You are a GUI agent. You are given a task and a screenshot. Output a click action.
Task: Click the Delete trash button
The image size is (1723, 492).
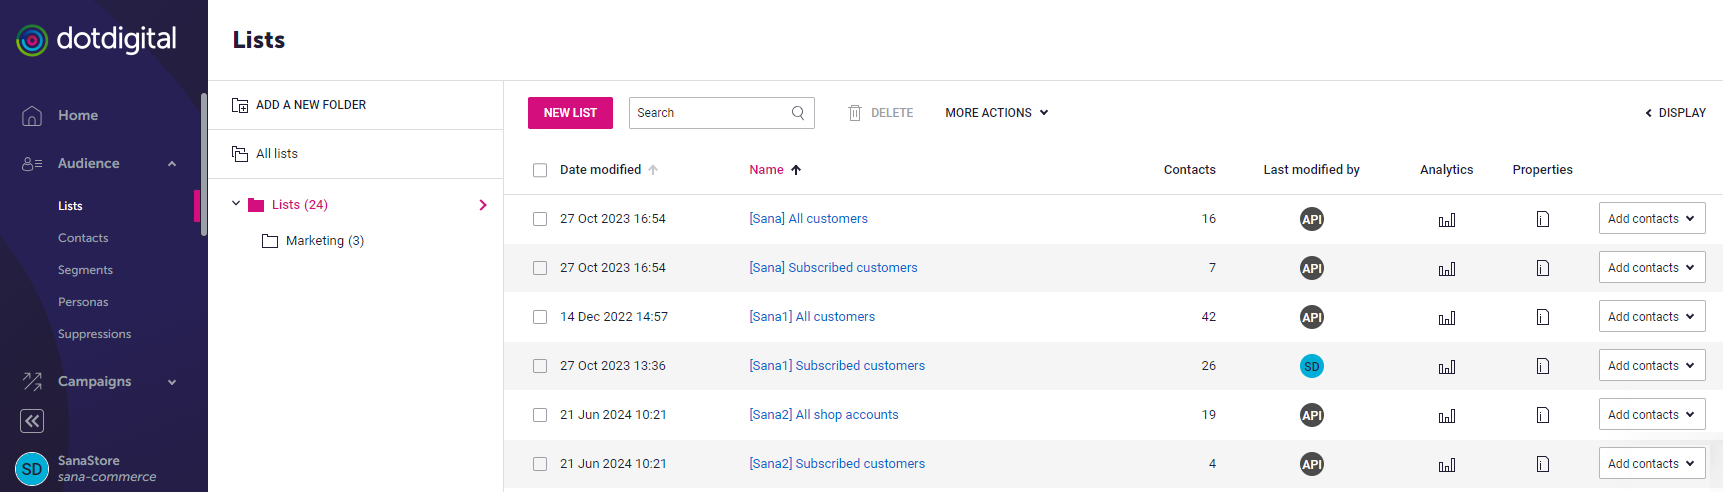[881, 113]
